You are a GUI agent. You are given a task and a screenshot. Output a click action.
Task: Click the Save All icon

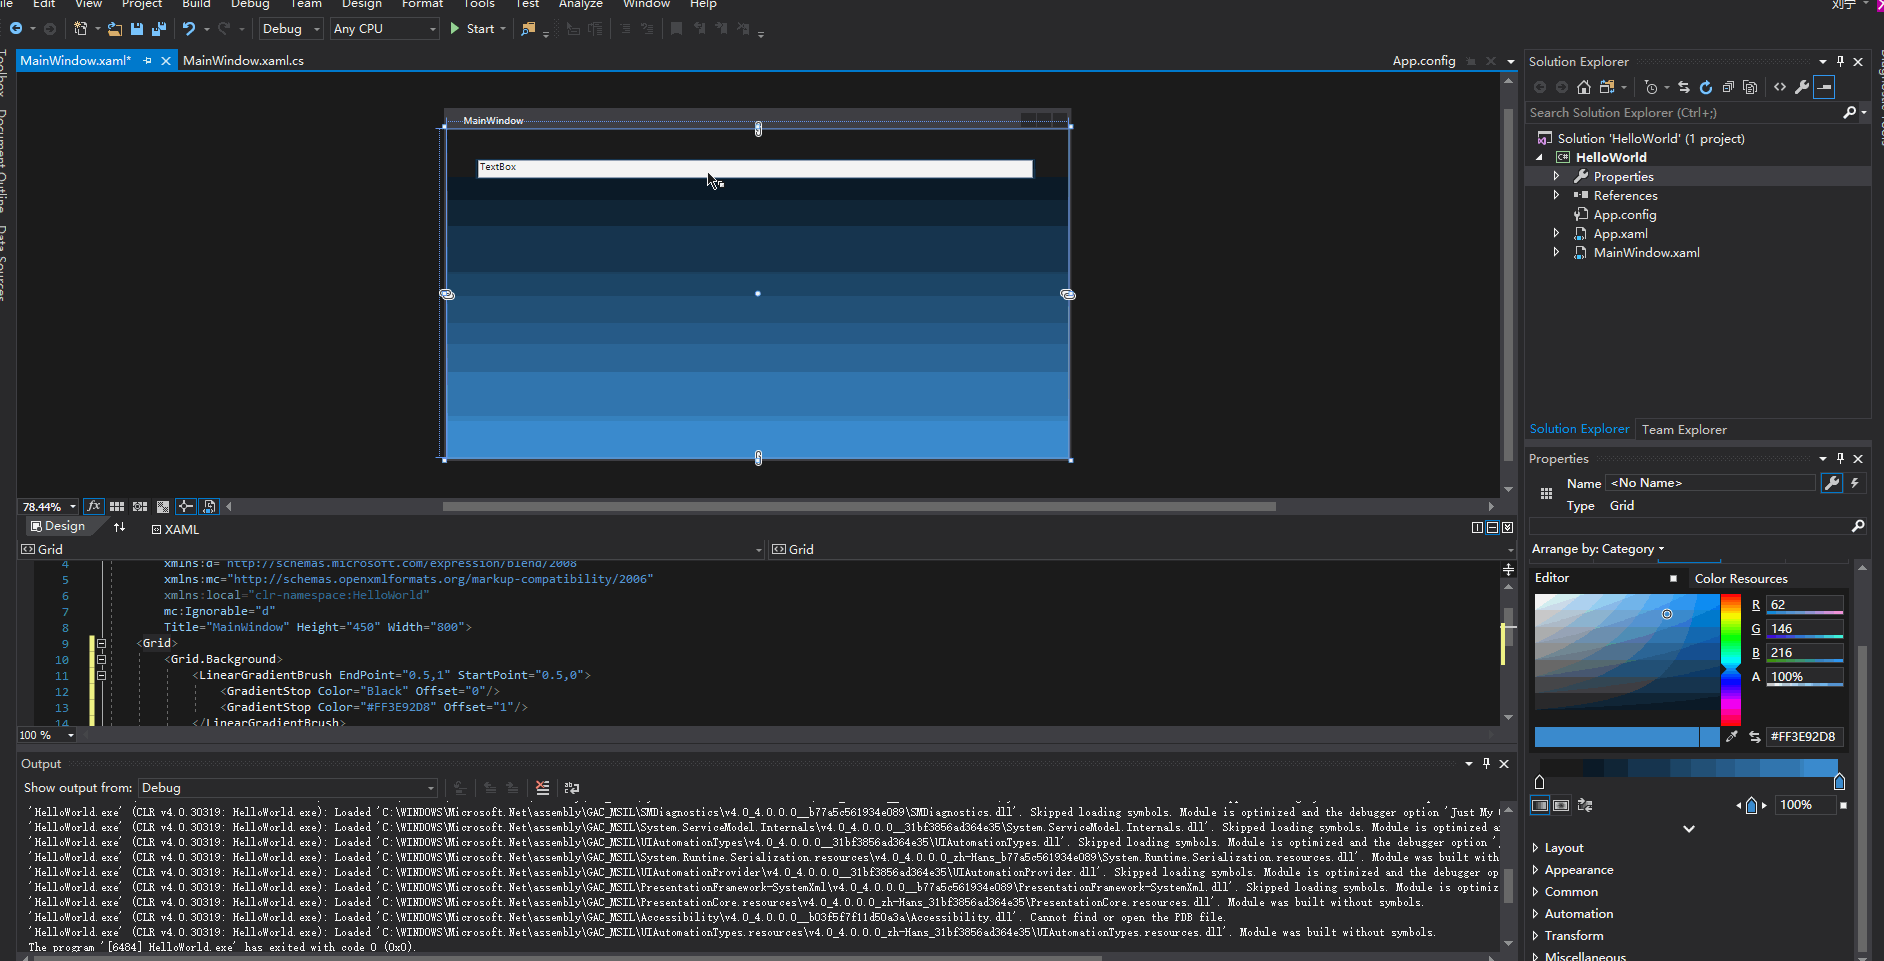click(x=158, y=29)
